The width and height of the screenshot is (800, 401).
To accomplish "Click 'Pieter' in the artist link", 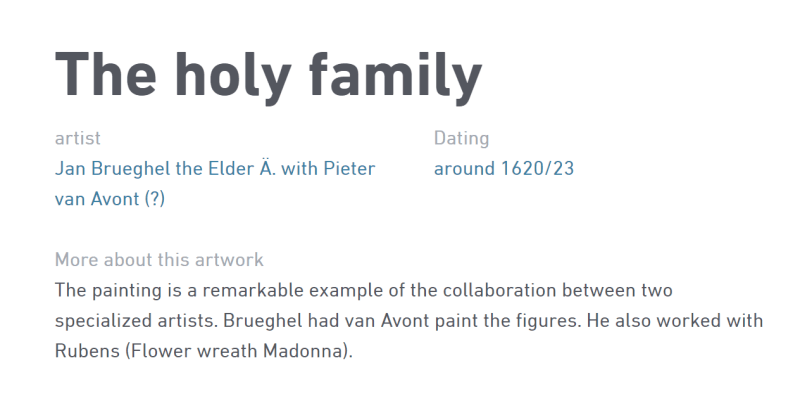I will point(349,168).
